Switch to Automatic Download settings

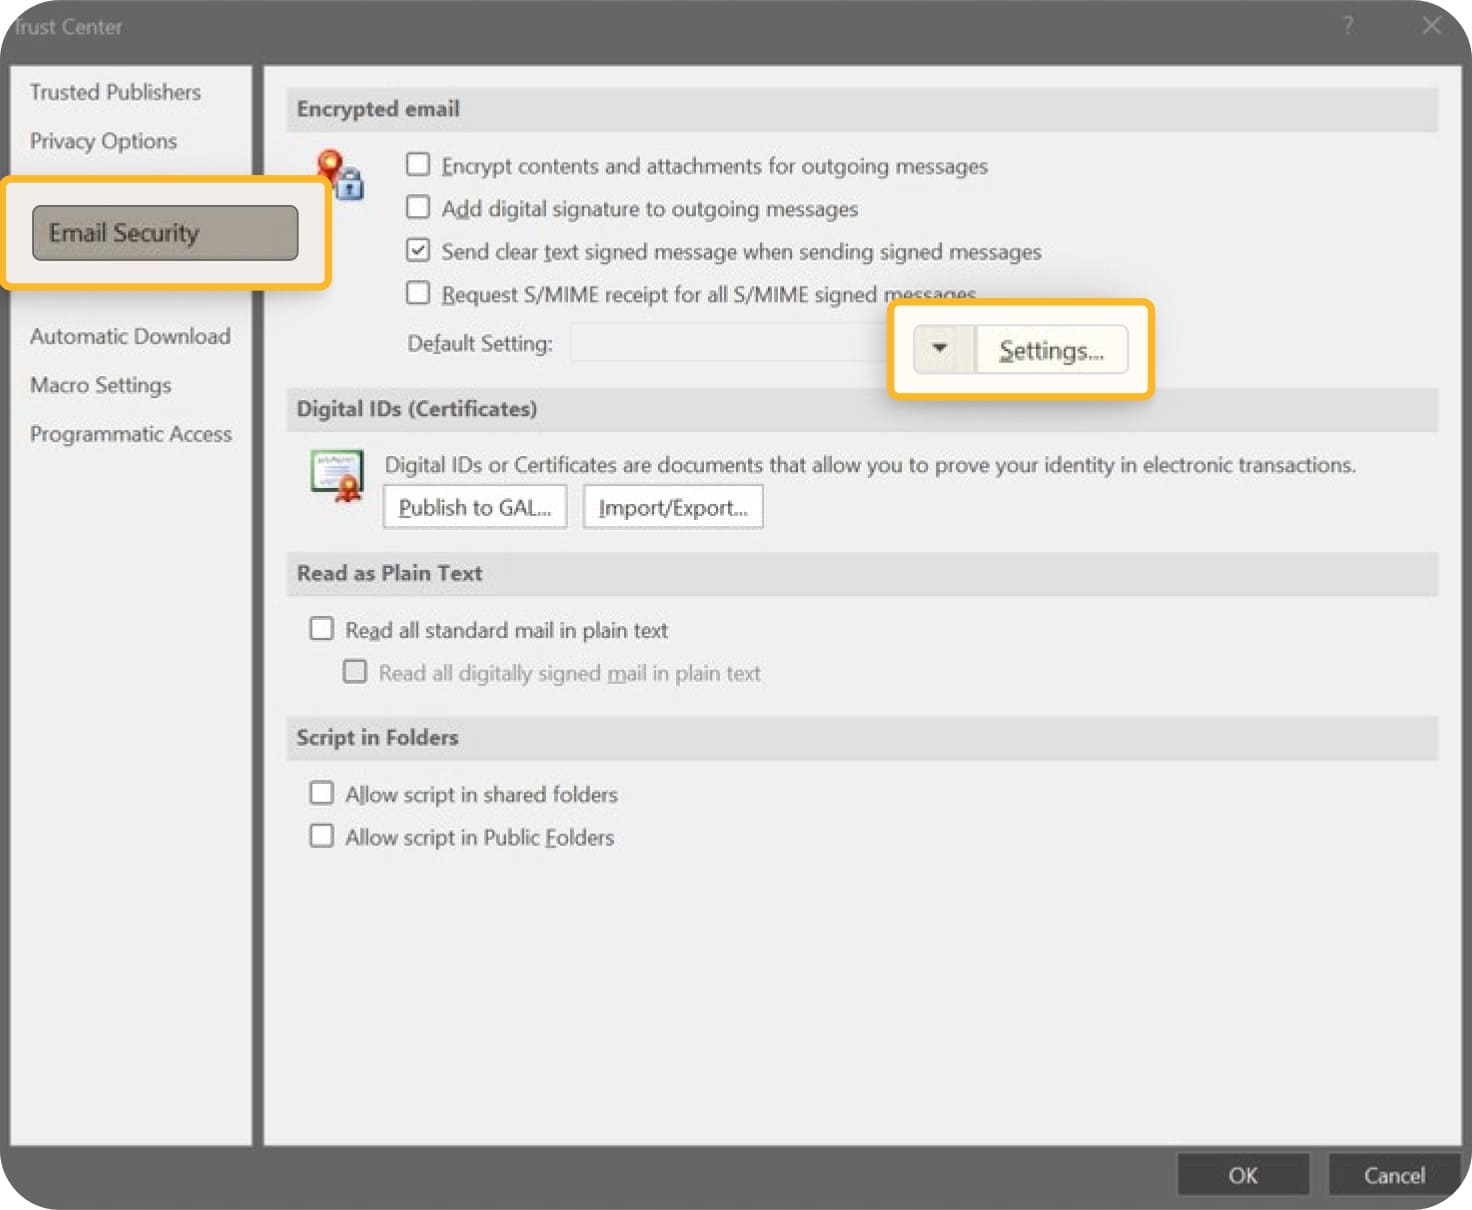(130, 336)
